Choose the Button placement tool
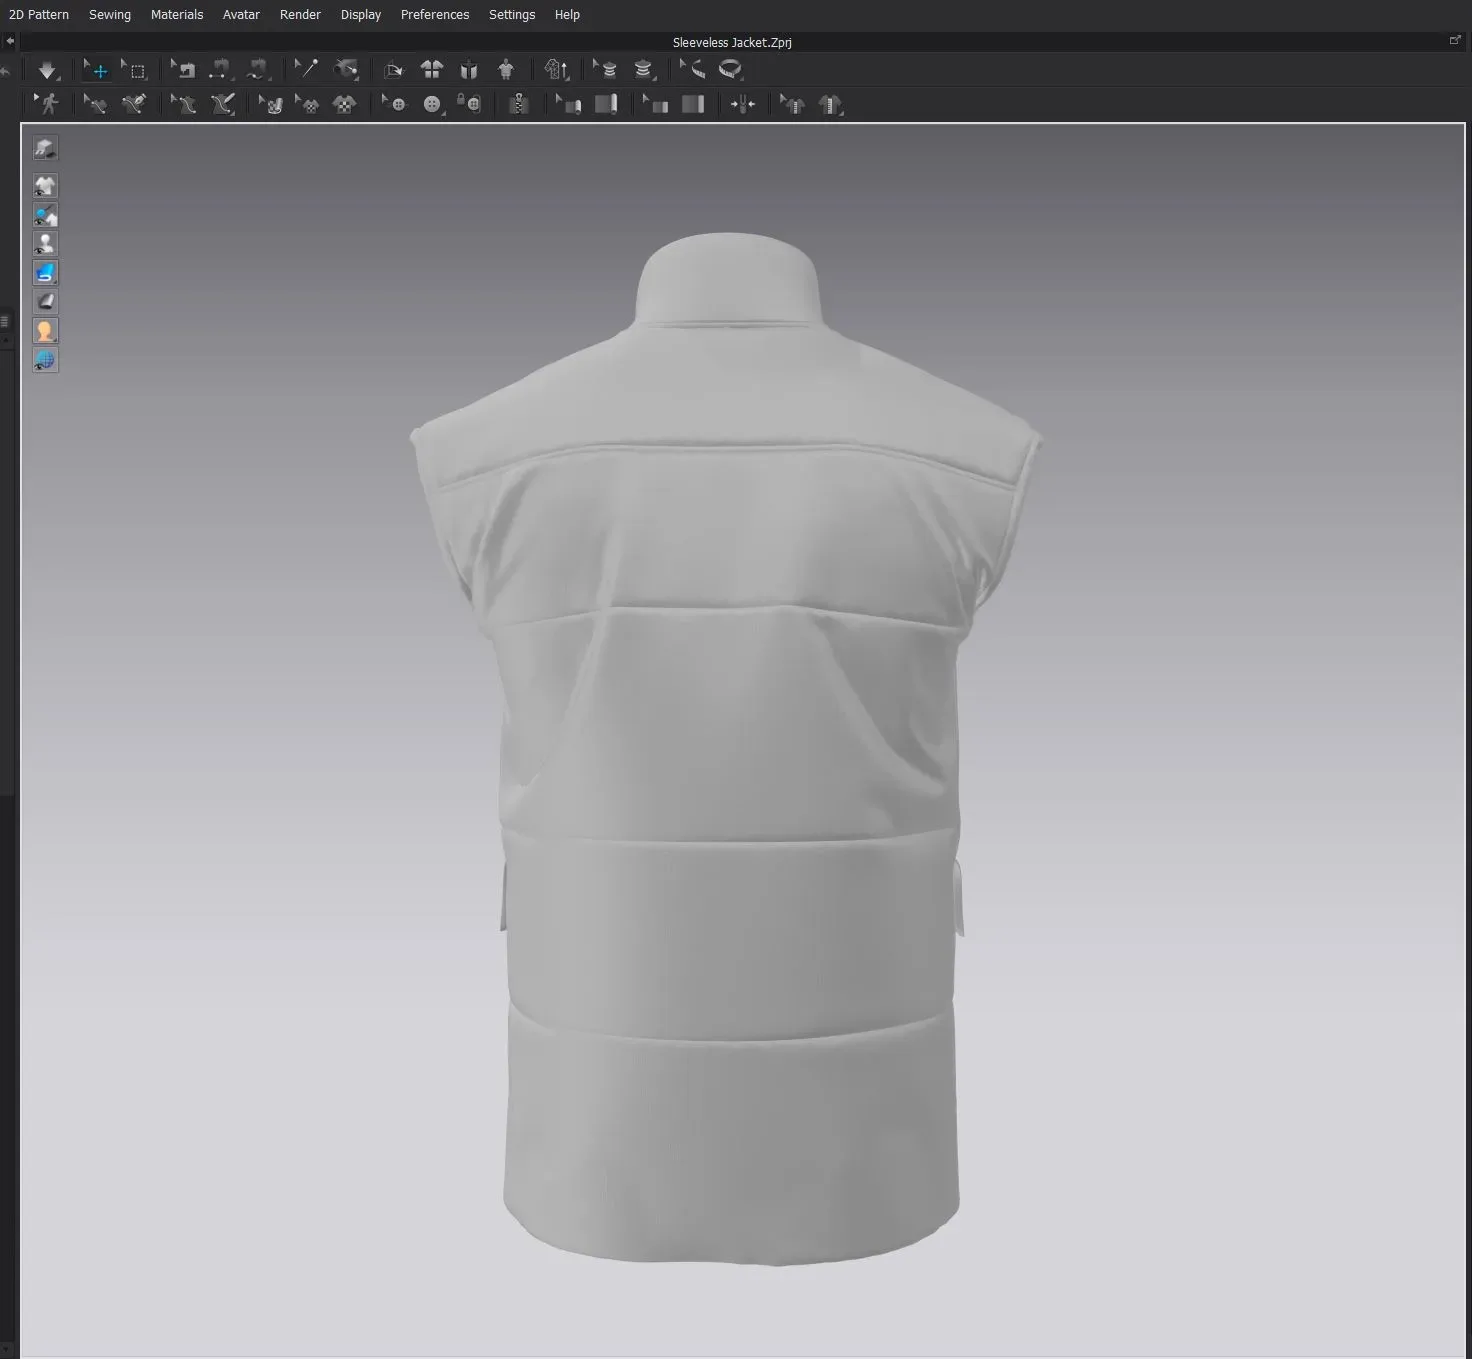Image resolution: width=1472 pixels, height=1359 pixels. click(433, 104)
